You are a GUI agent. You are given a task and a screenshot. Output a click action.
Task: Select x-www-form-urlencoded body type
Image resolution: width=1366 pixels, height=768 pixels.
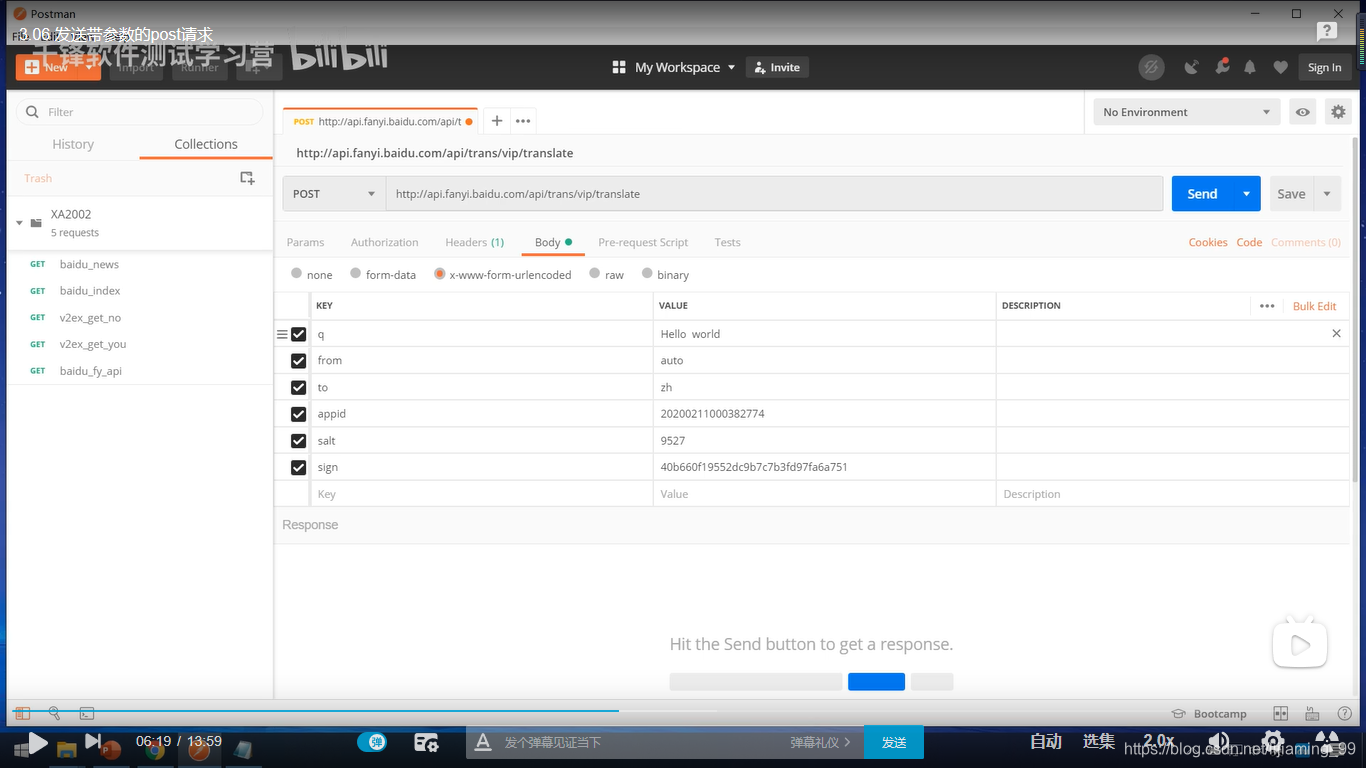[x=439, y=273]
